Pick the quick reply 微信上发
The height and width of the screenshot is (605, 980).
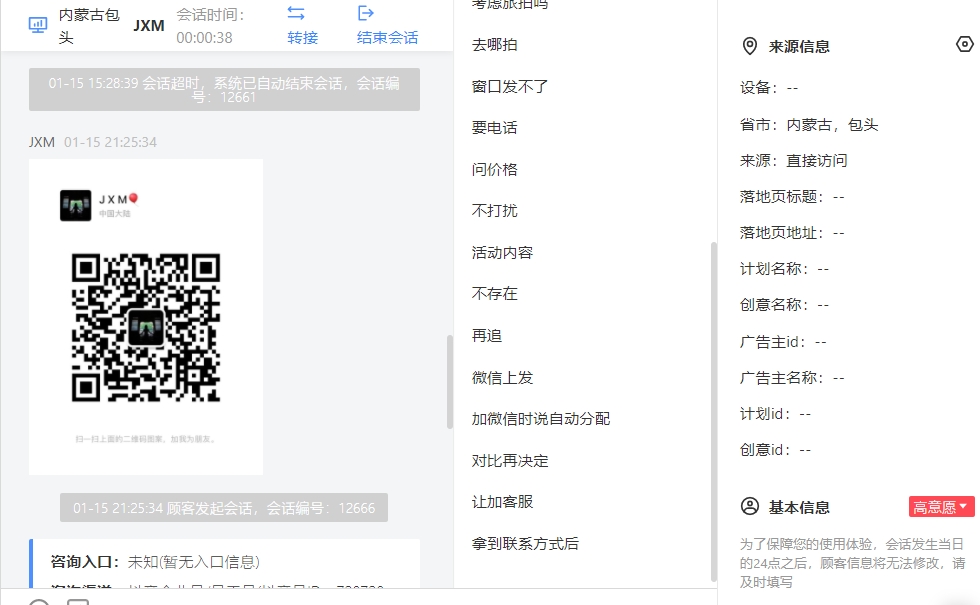(x=502, y=378)
